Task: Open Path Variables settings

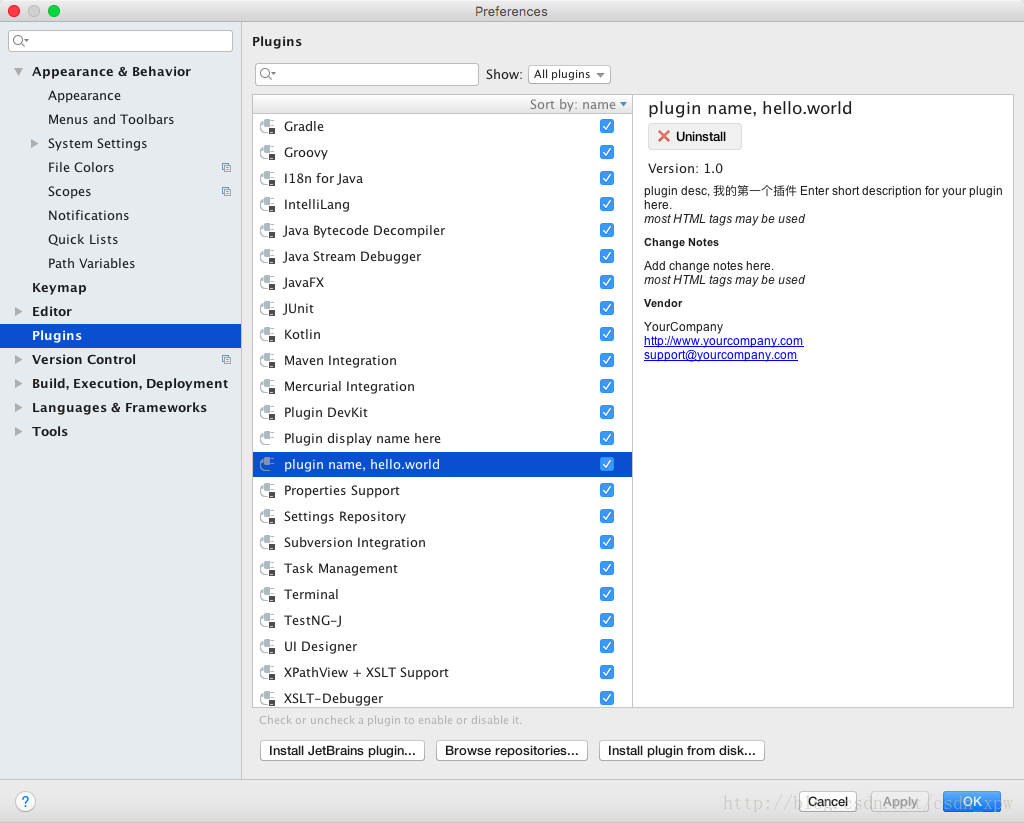Action: (x=91, y=264)
